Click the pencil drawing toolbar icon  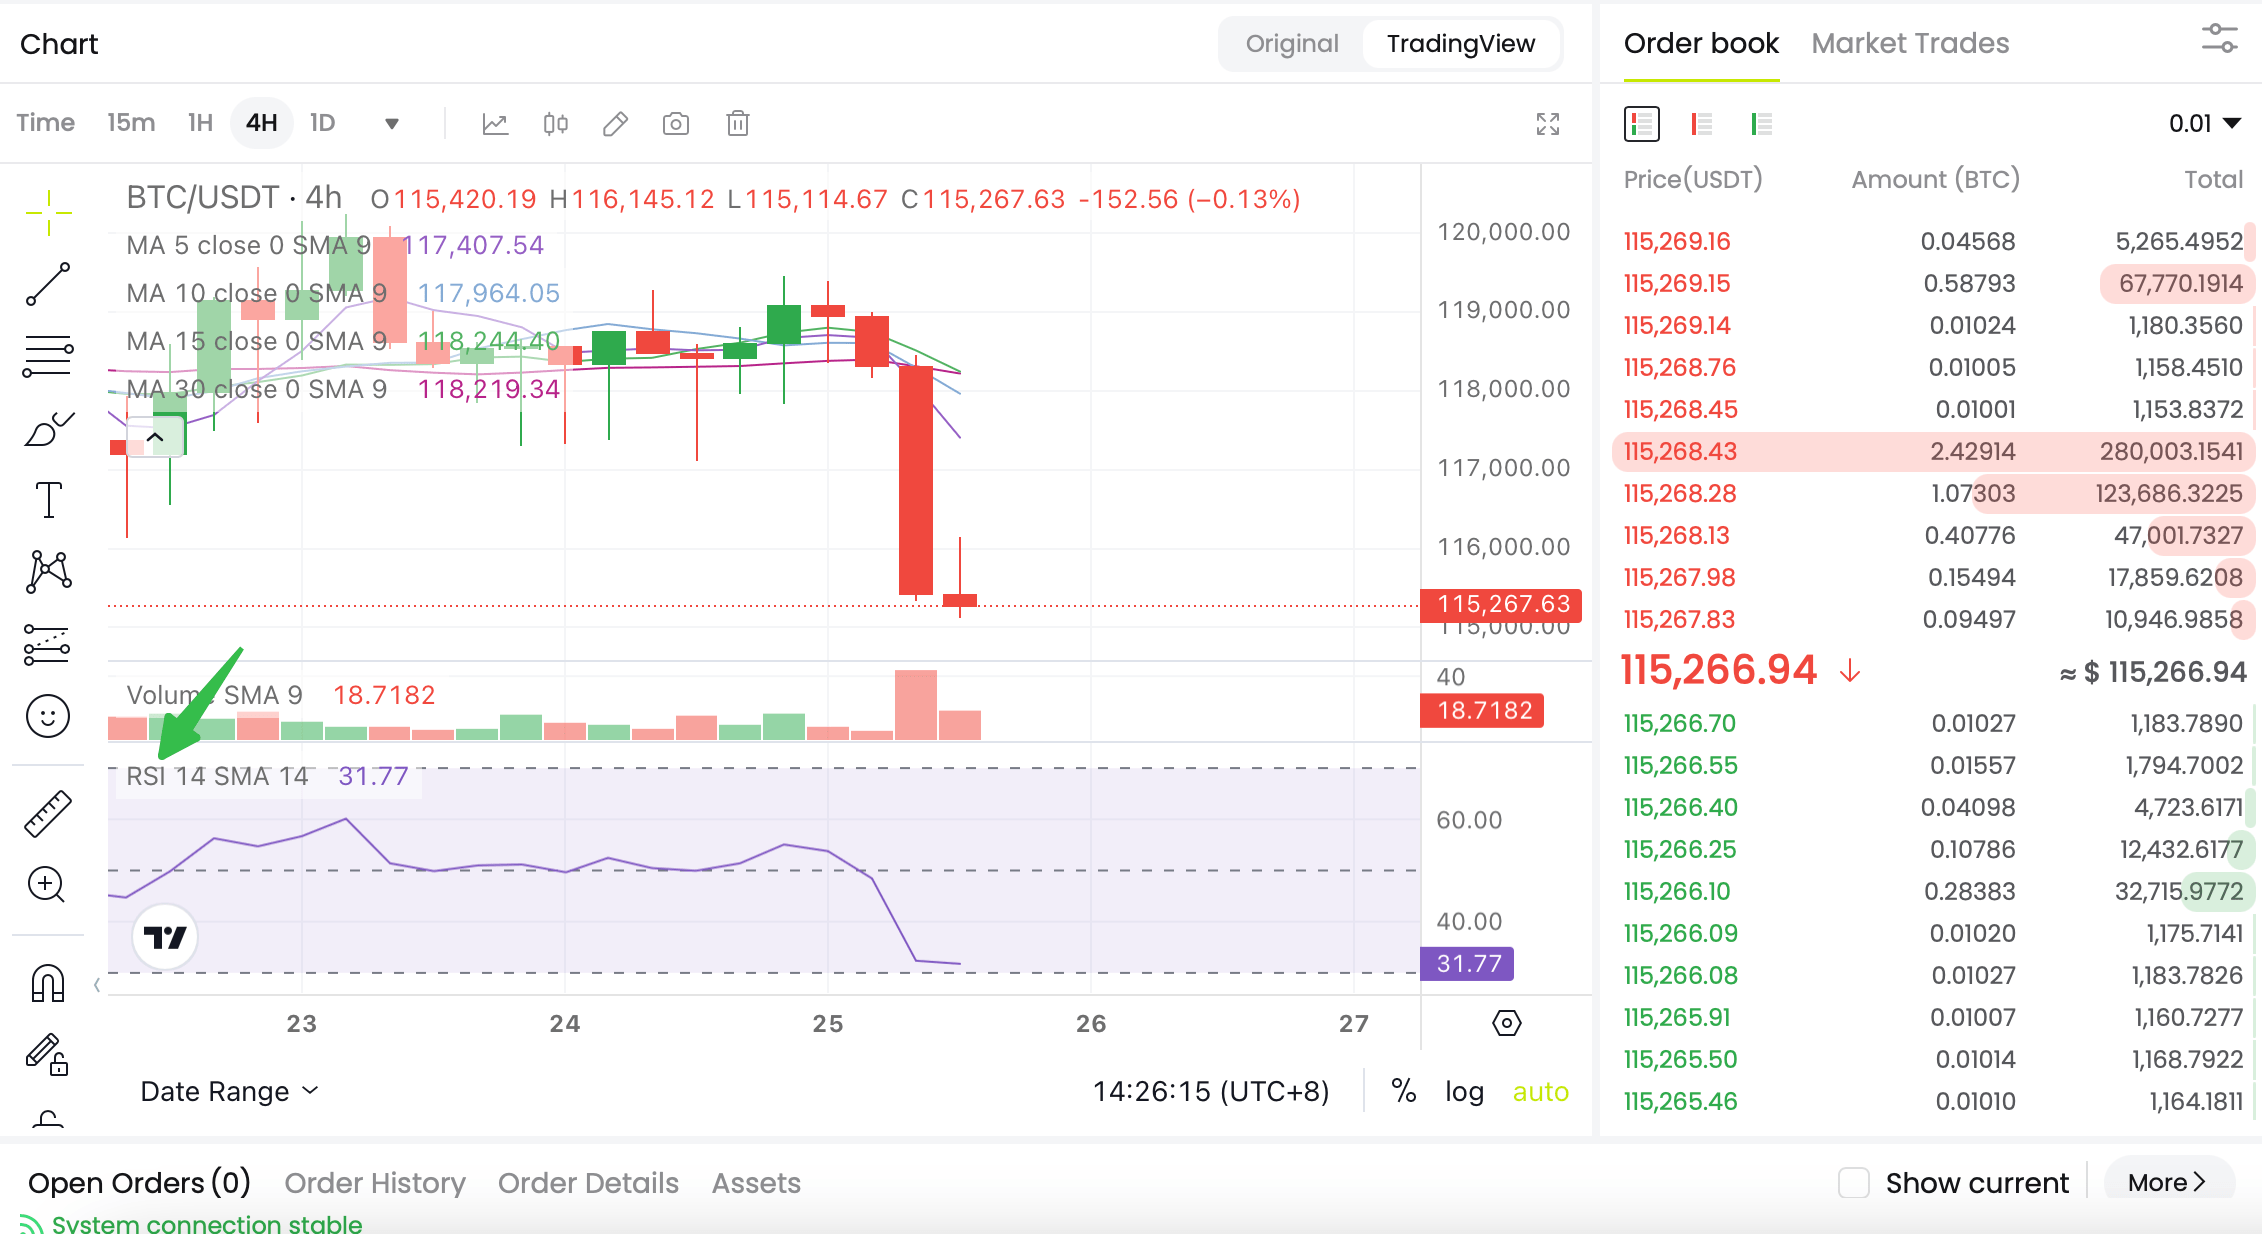[616, 124]
